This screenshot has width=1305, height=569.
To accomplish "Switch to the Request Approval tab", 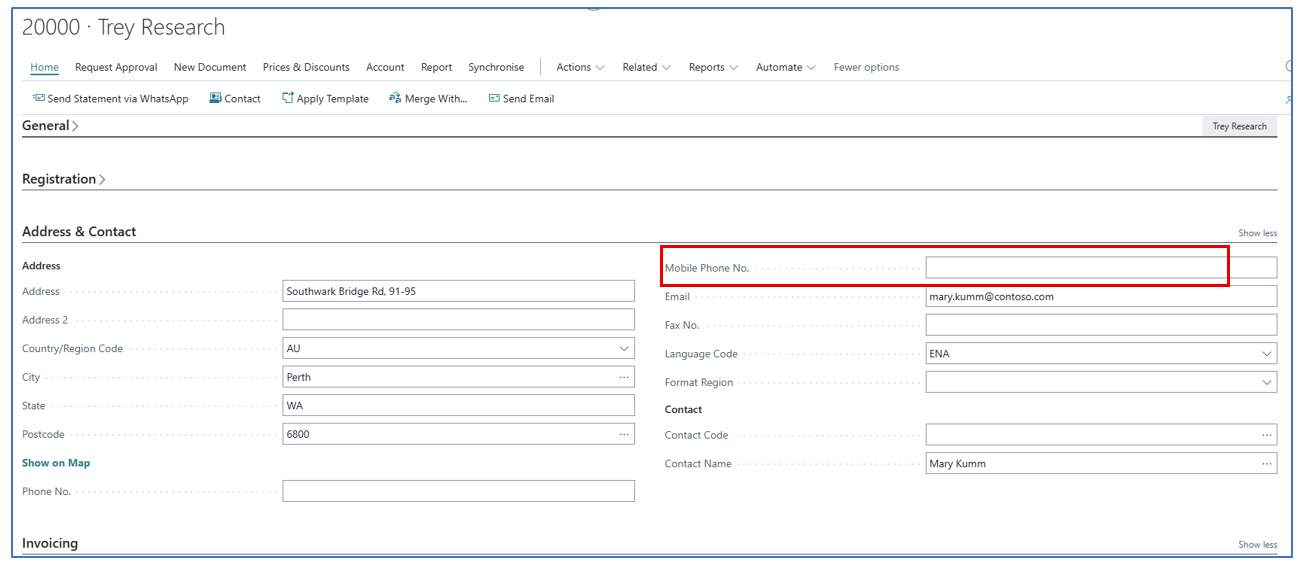I will tap(116, 67).
